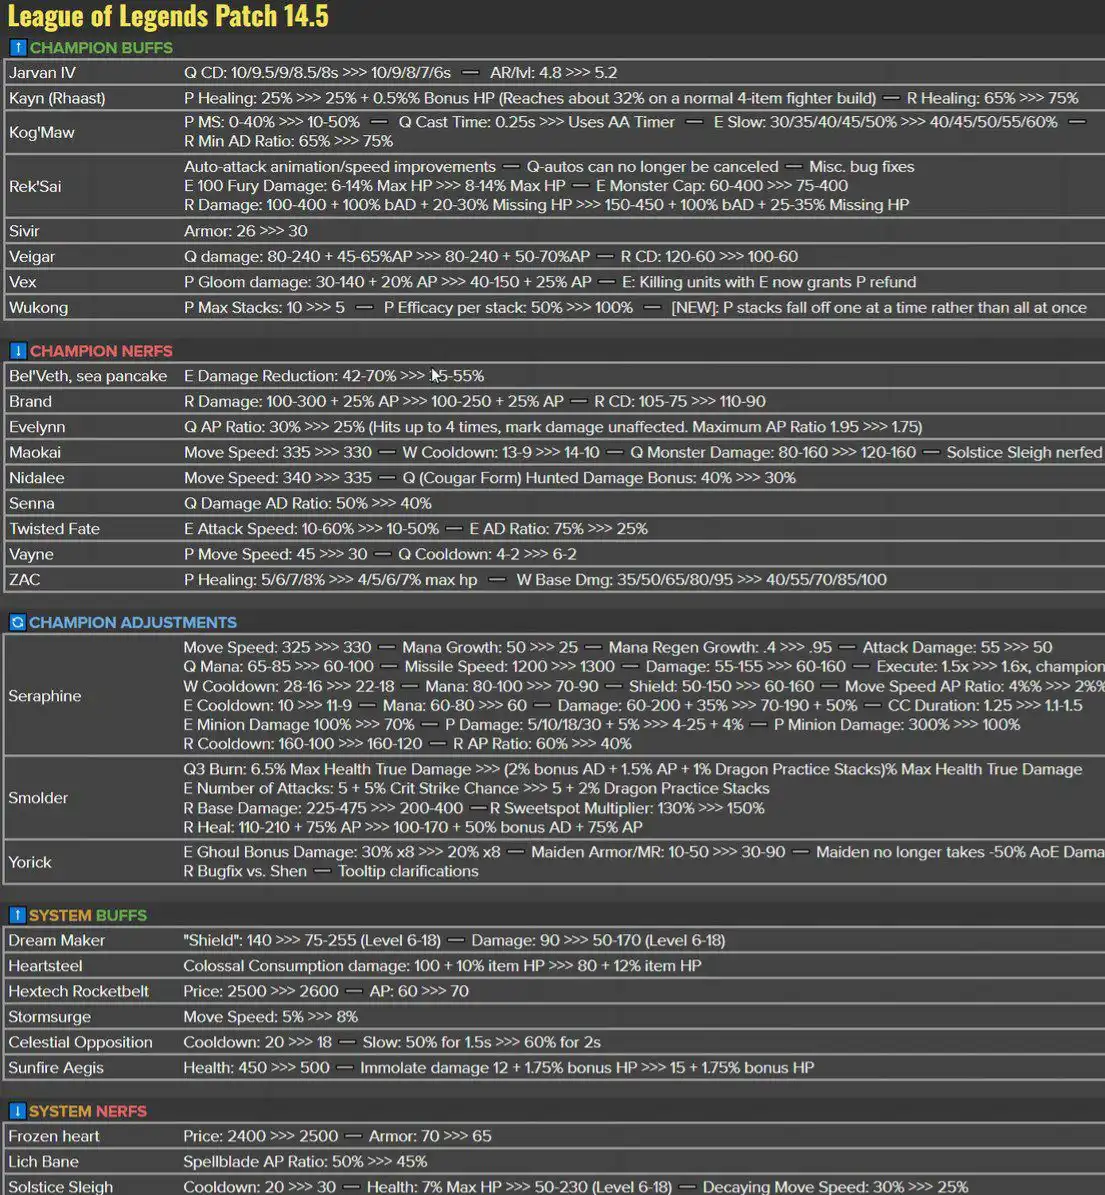Pick the "Yorick" champion name
This screenshot has width=1105, height=1195.
click(30, 862)
